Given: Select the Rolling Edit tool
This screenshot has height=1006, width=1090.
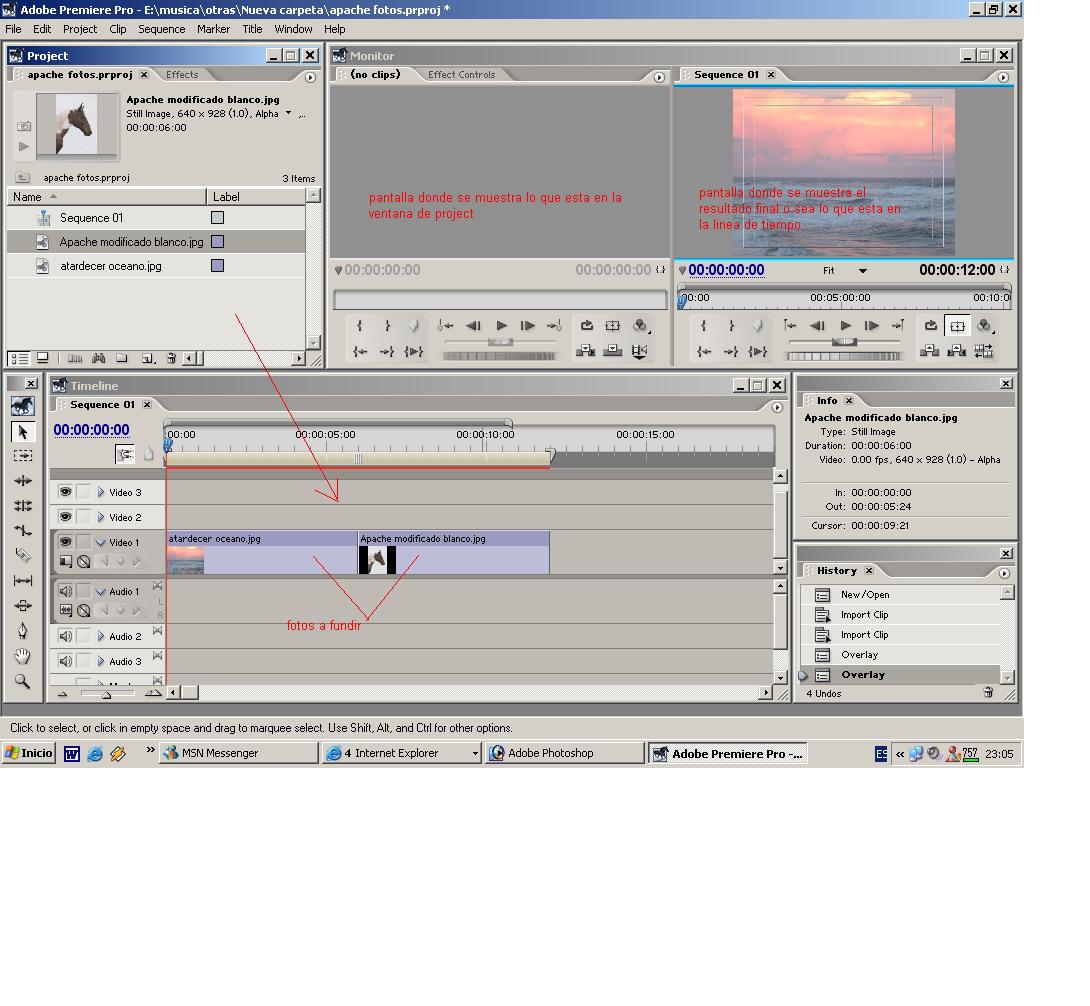Looking at the screenshot, I should pyautogui.click(x=22, y=505).
